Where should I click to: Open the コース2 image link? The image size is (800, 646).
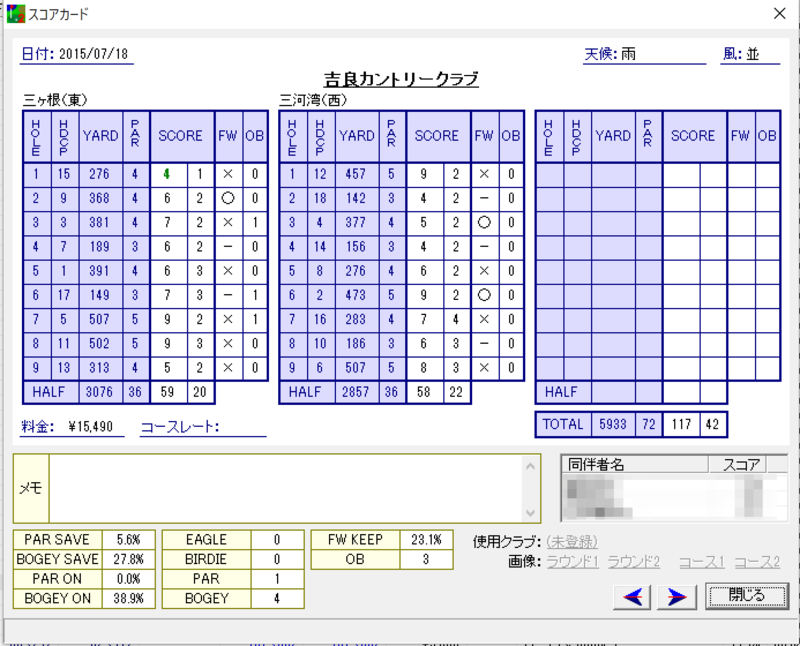757,562
